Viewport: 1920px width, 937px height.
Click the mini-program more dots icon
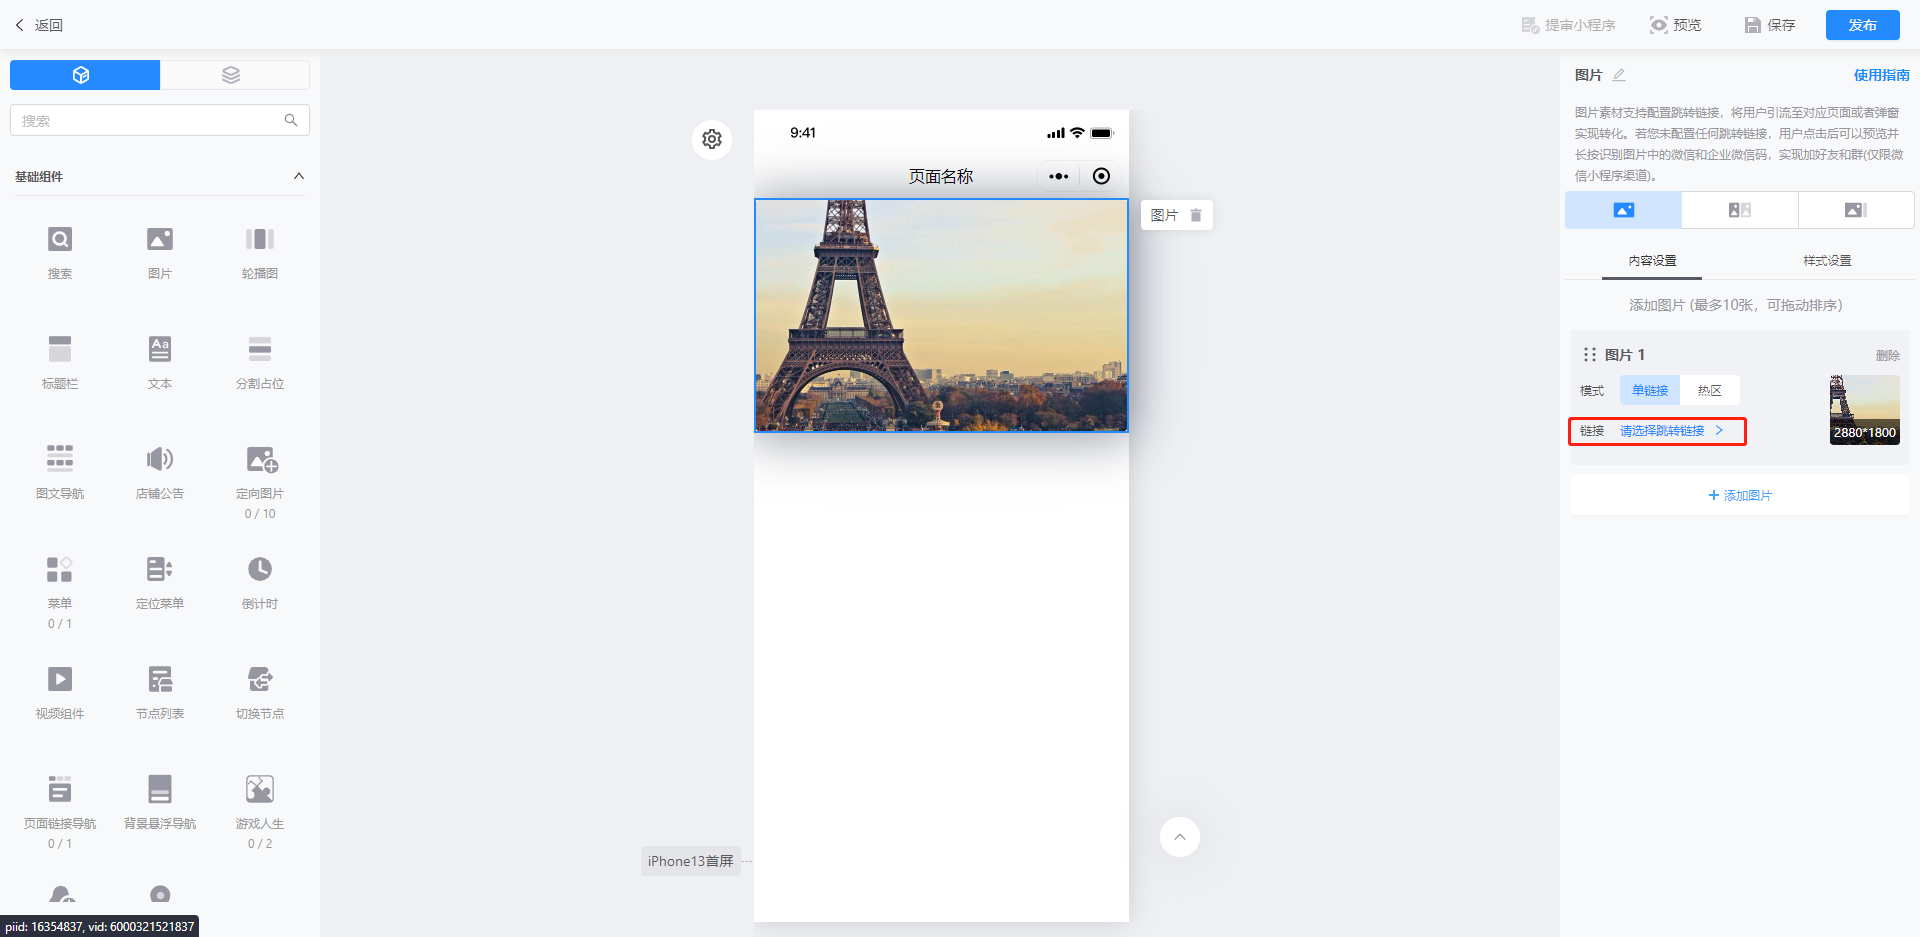1059,176
